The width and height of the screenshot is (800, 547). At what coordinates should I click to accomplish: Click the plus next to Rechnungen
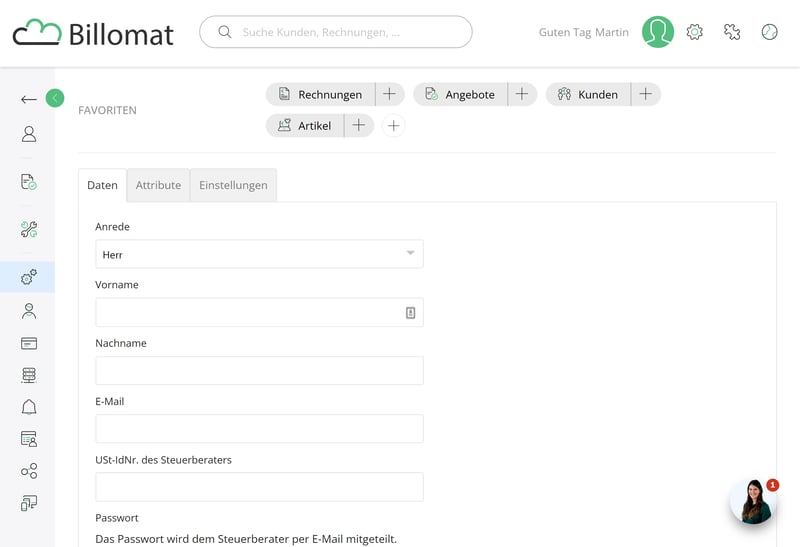[389, 94]
